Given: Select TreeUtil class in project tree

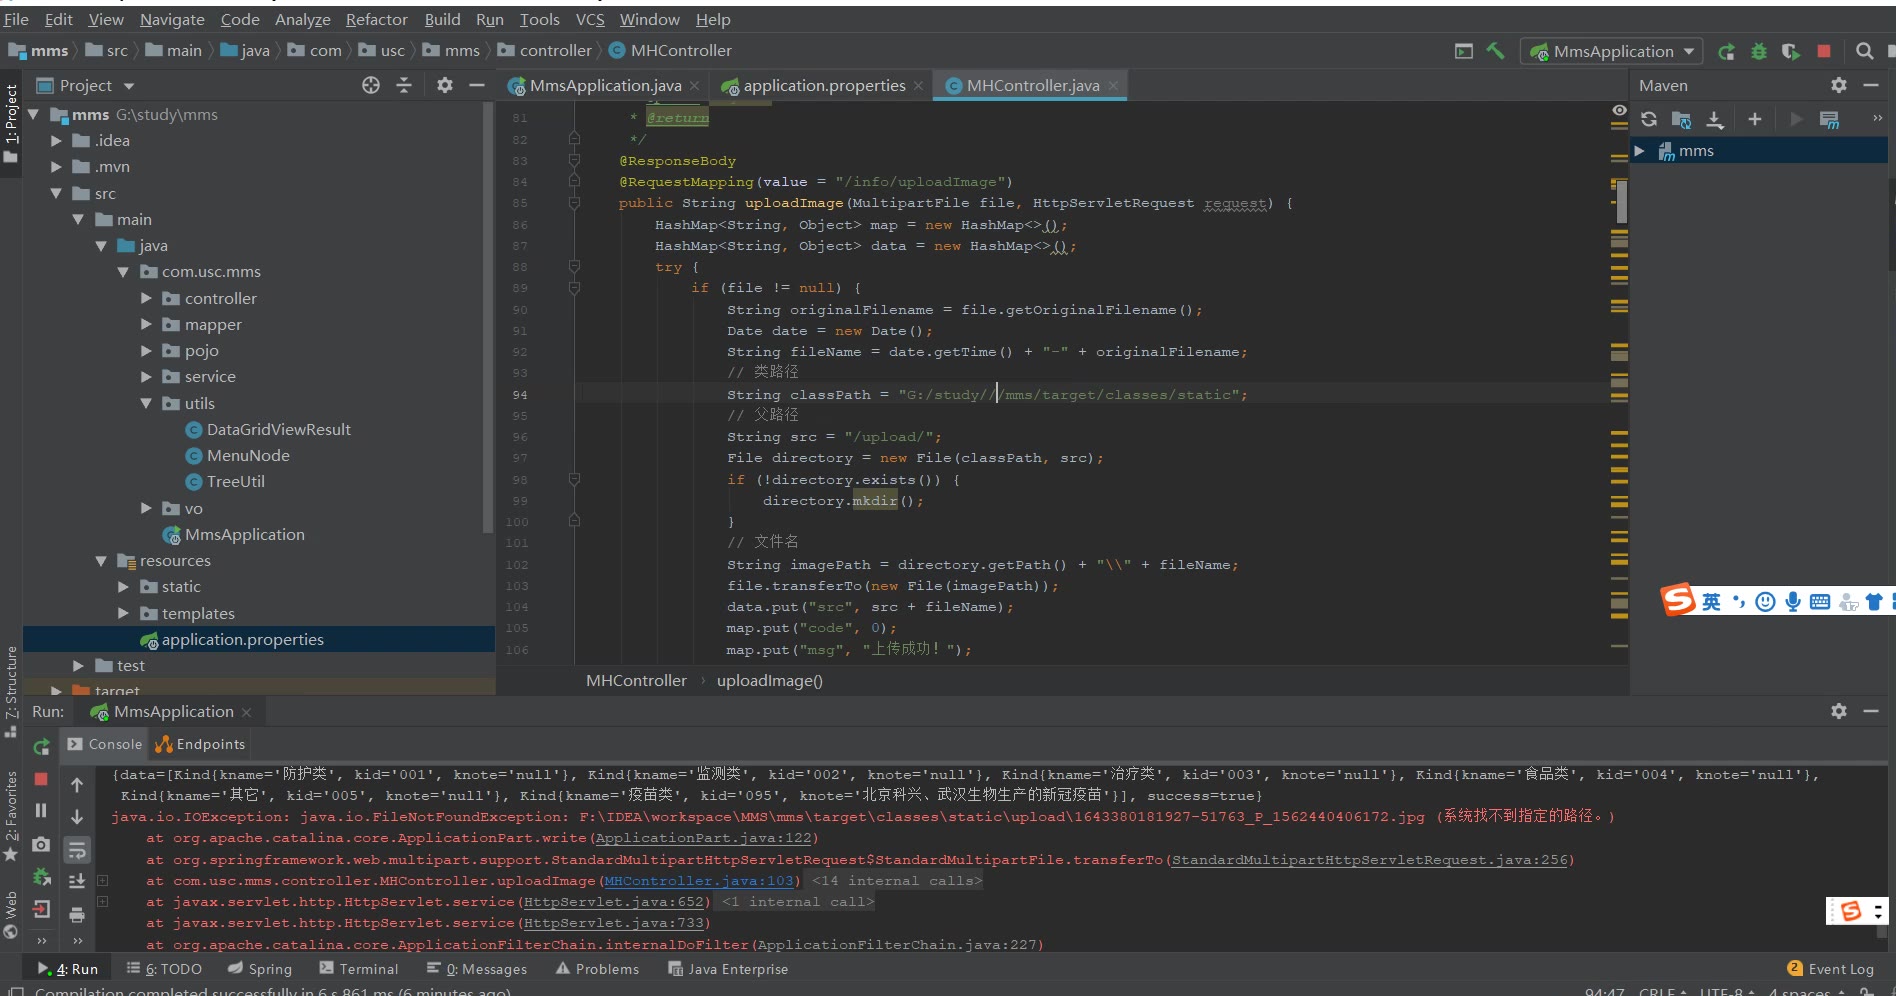Looking at the screenshot, I should pos(235,482).
